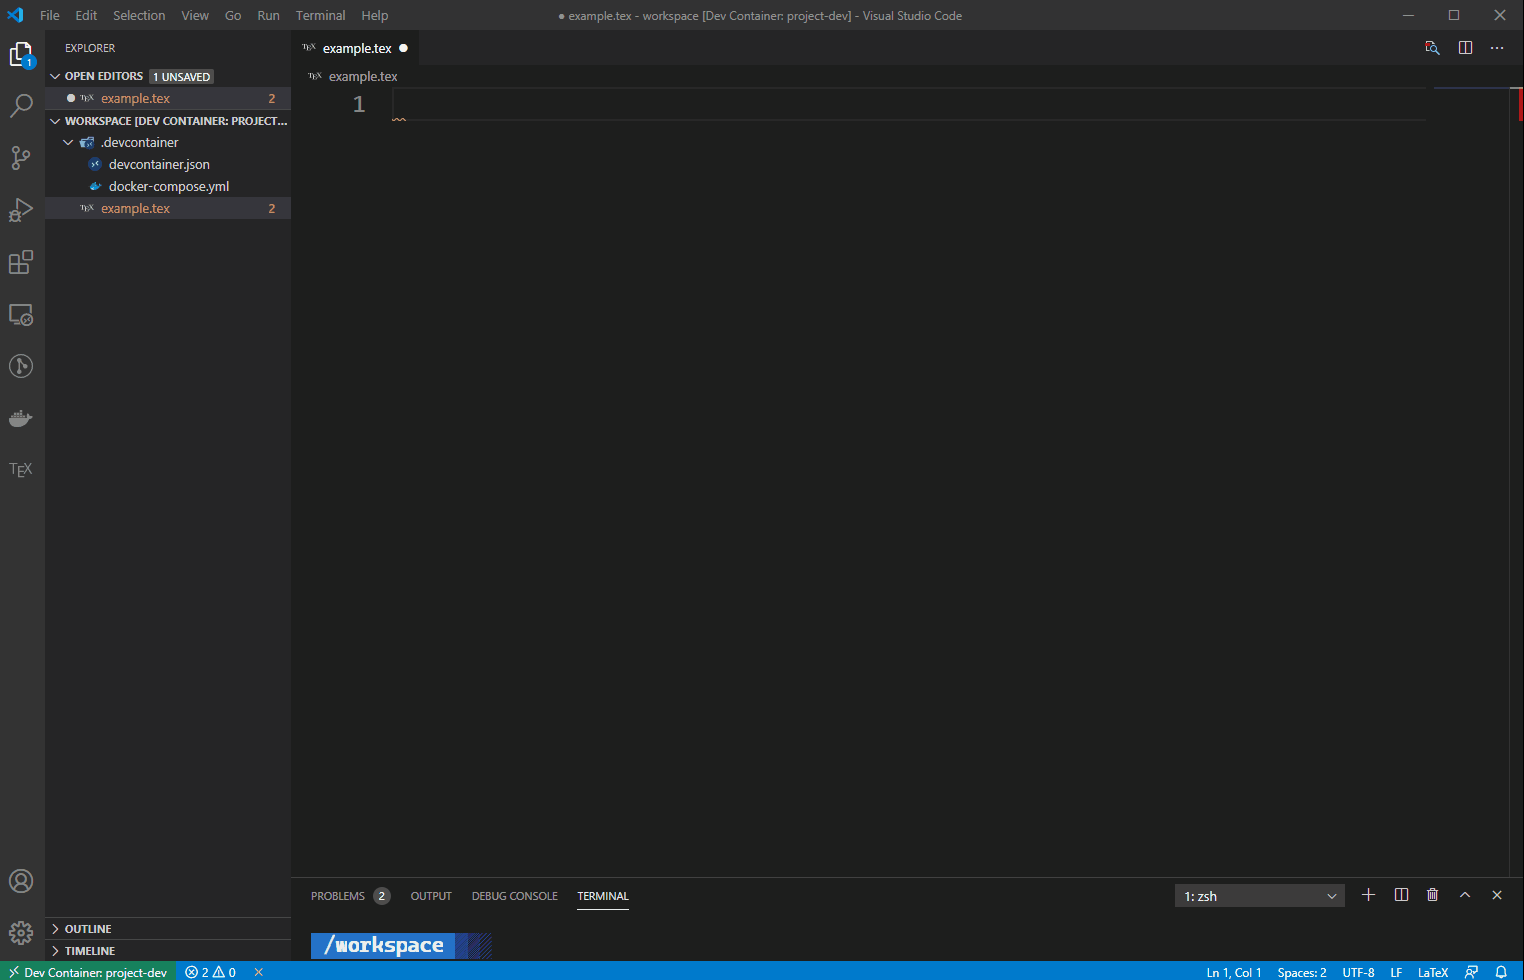Viewport: 1524px width, 980px height.
Task: Open the Edit menu
Action: coord(86,15)
